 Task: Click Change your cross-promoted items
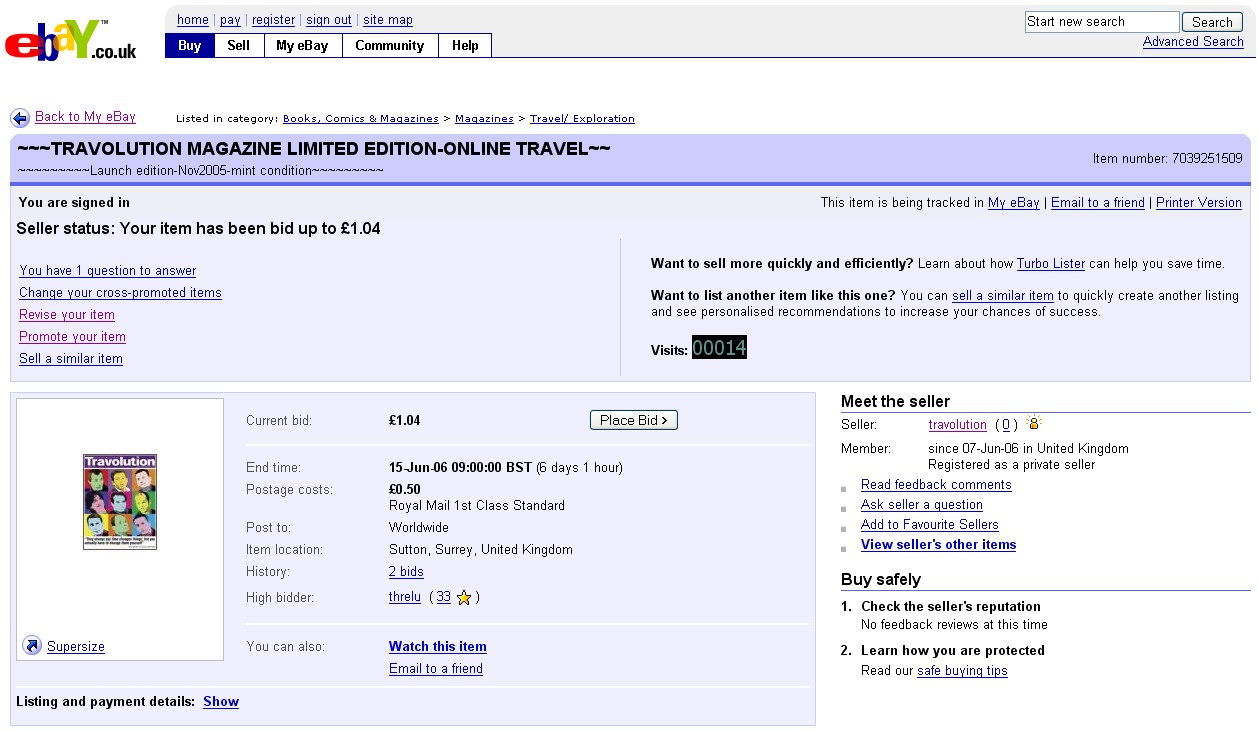[120, 293]
